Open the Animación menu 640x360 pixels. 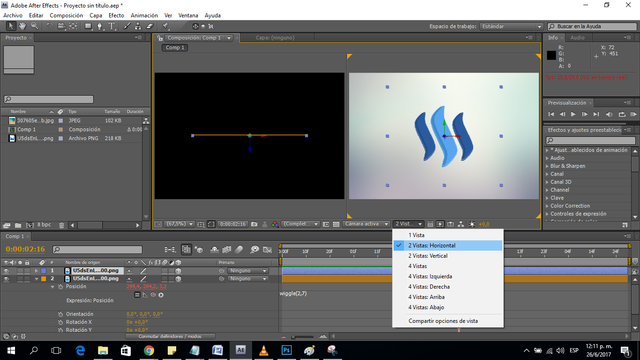[144, 16]
